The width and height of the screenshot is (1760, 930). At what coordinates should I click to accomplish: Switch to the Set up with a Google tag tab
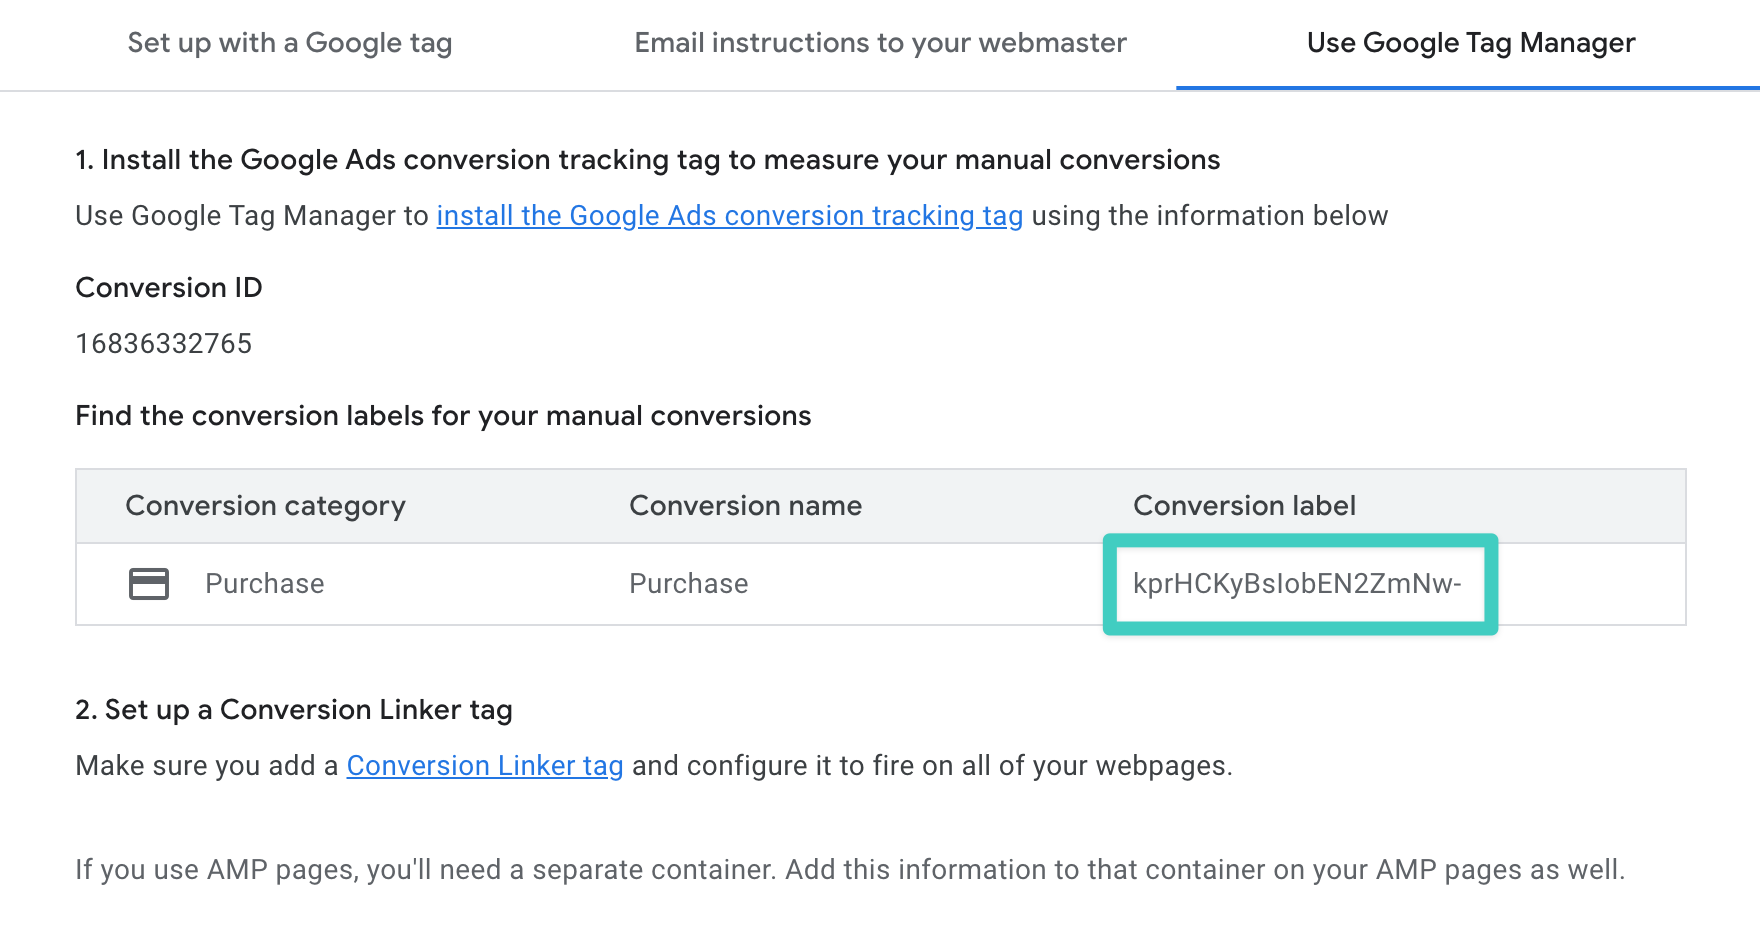[289, 43]
